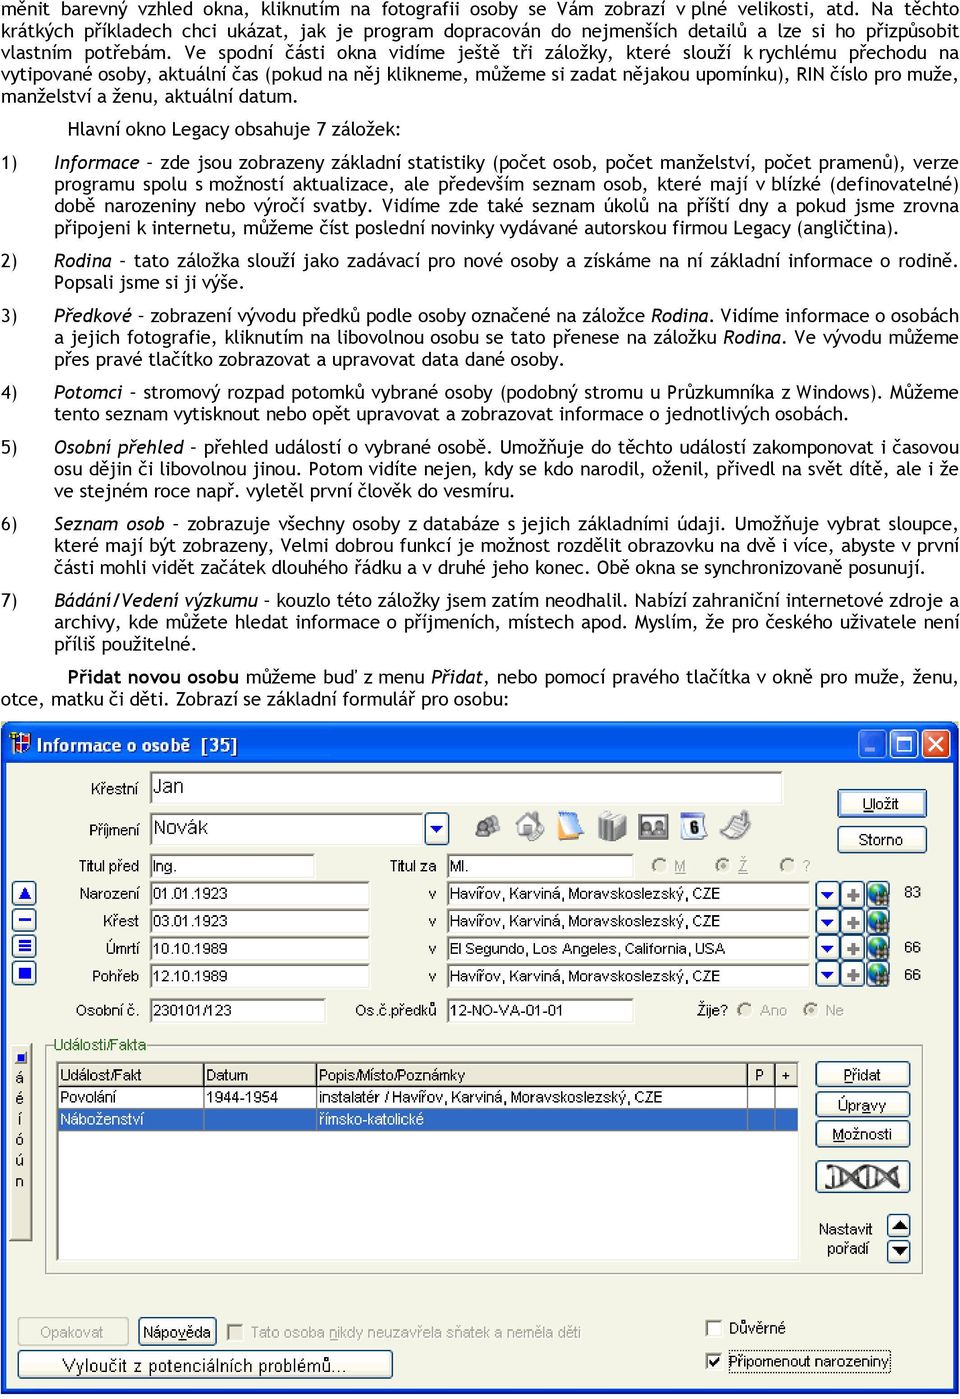Open the spouses icon with two heads

(x=488, y=826)
